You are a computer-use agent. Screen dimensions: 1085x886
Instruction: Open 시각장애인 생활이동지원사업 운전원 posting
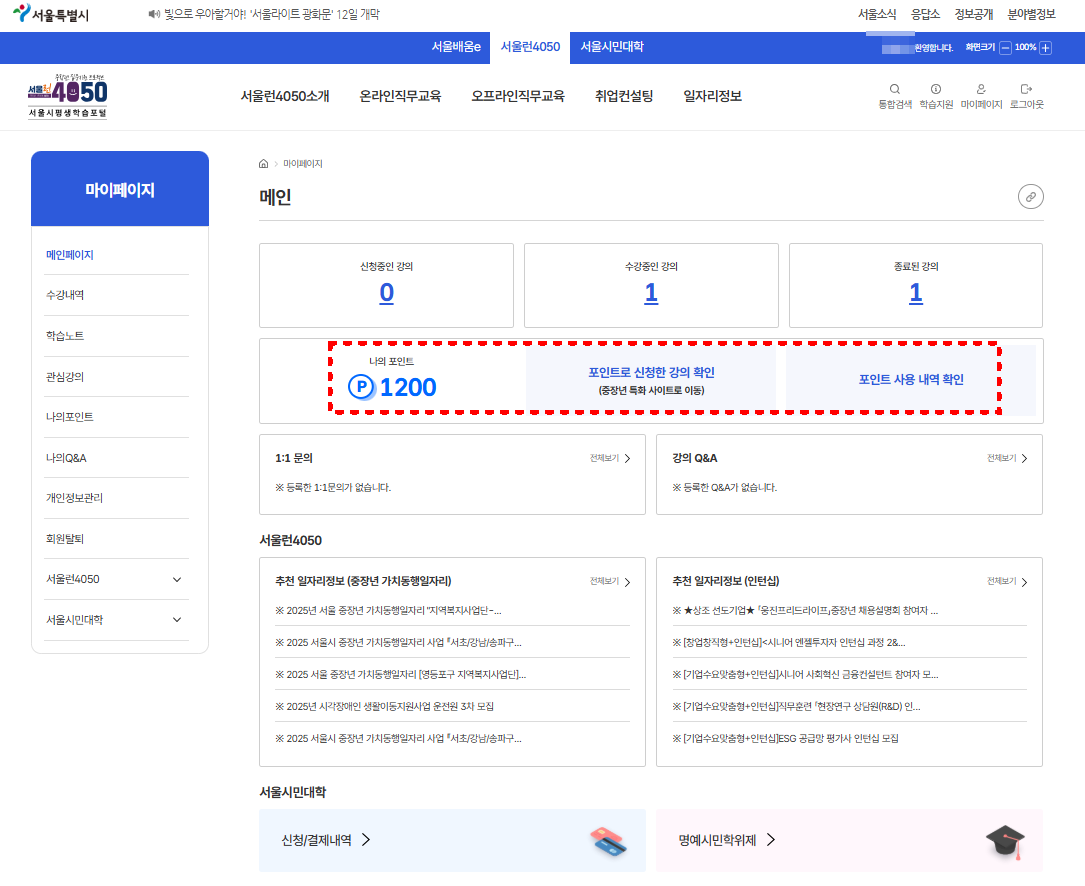click(x=385, y=706)
